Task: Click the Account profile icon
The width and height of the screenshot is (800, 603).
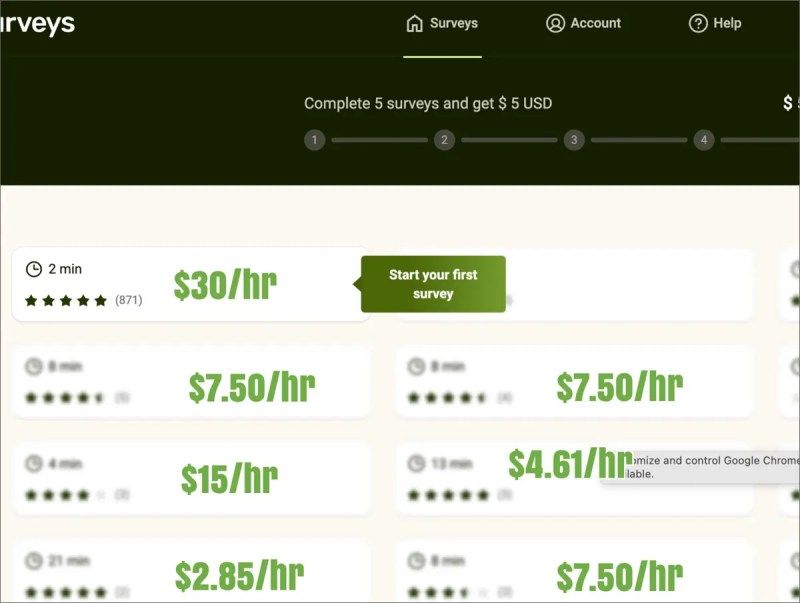Action: [555, 23]
